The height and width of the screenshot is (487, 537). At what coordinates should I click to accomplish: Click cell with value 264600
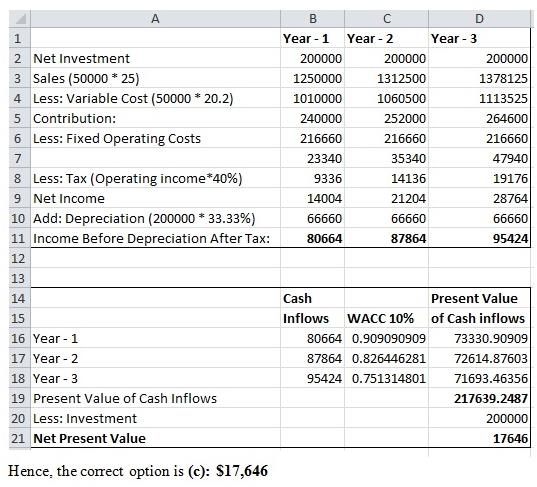[479, 118]
